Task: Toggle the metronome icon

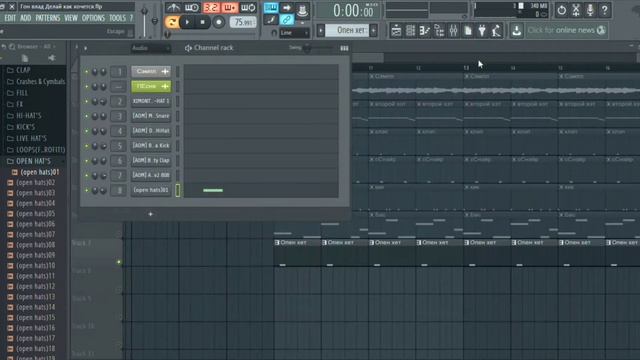Action: [x=173, y=7]
